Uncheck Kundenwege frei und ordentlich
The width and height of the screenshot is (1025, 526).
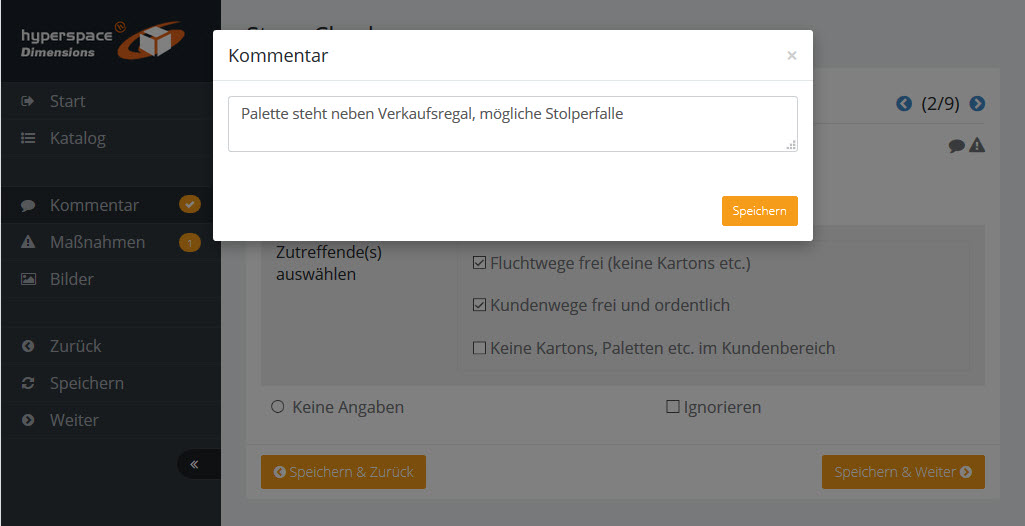pyautogui.click(x=479, y=305)
